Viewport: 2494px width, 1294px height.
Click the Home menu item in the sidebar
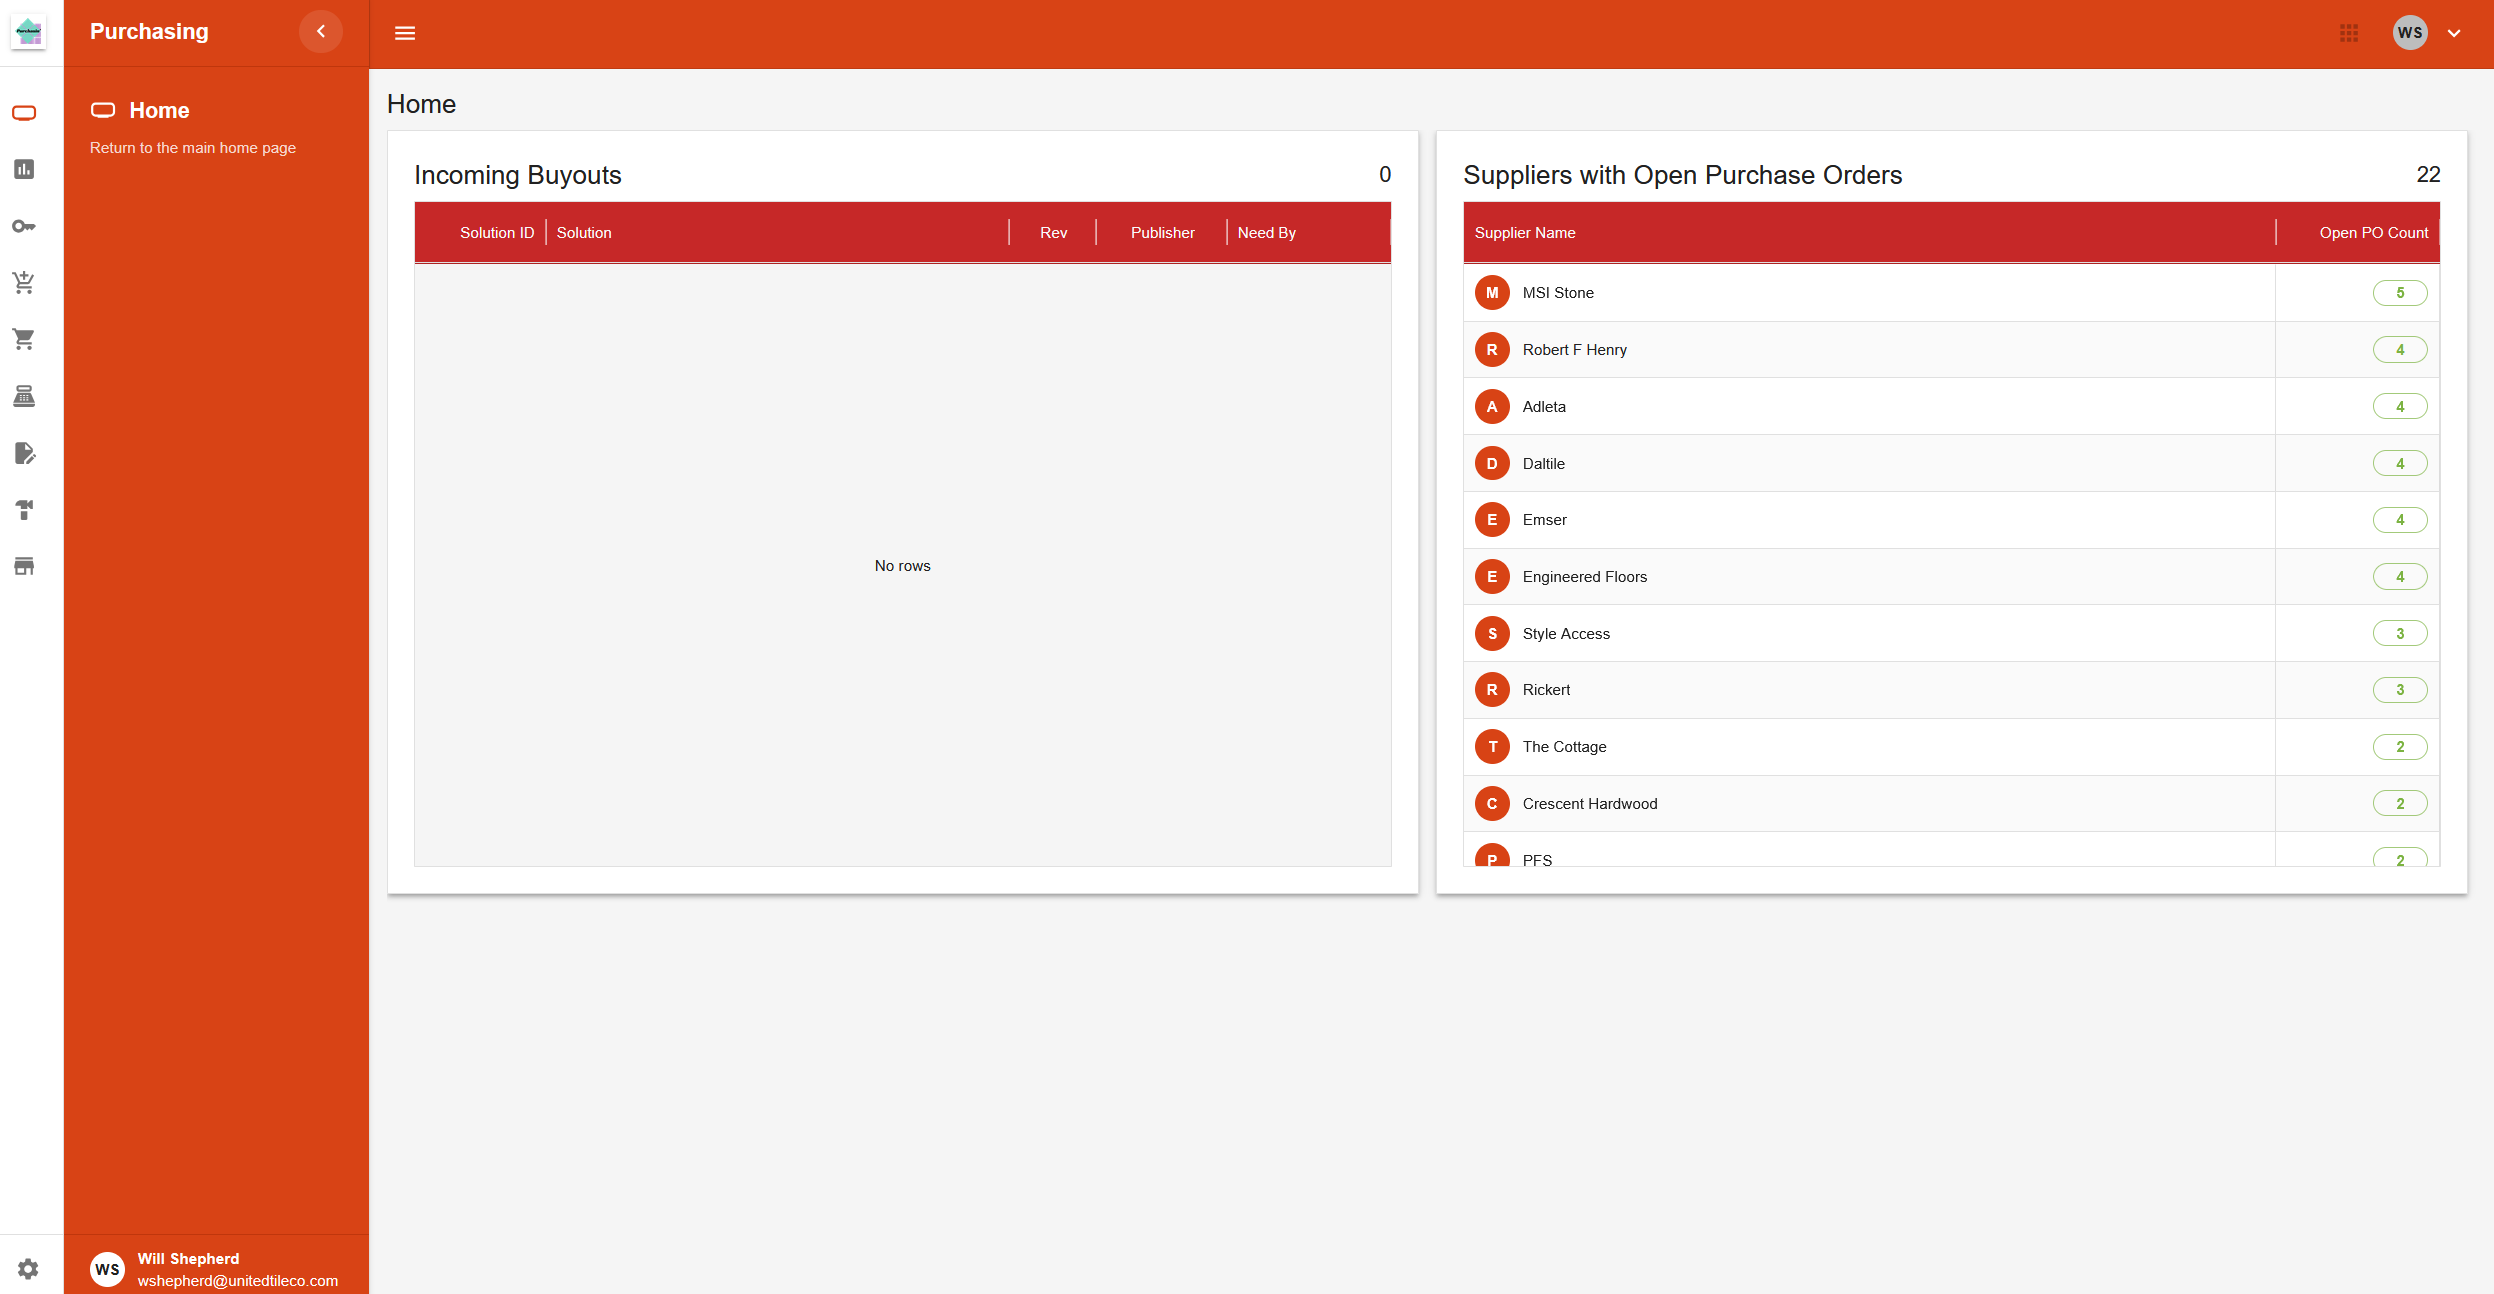pyautogui.click(x=160, y=110)
